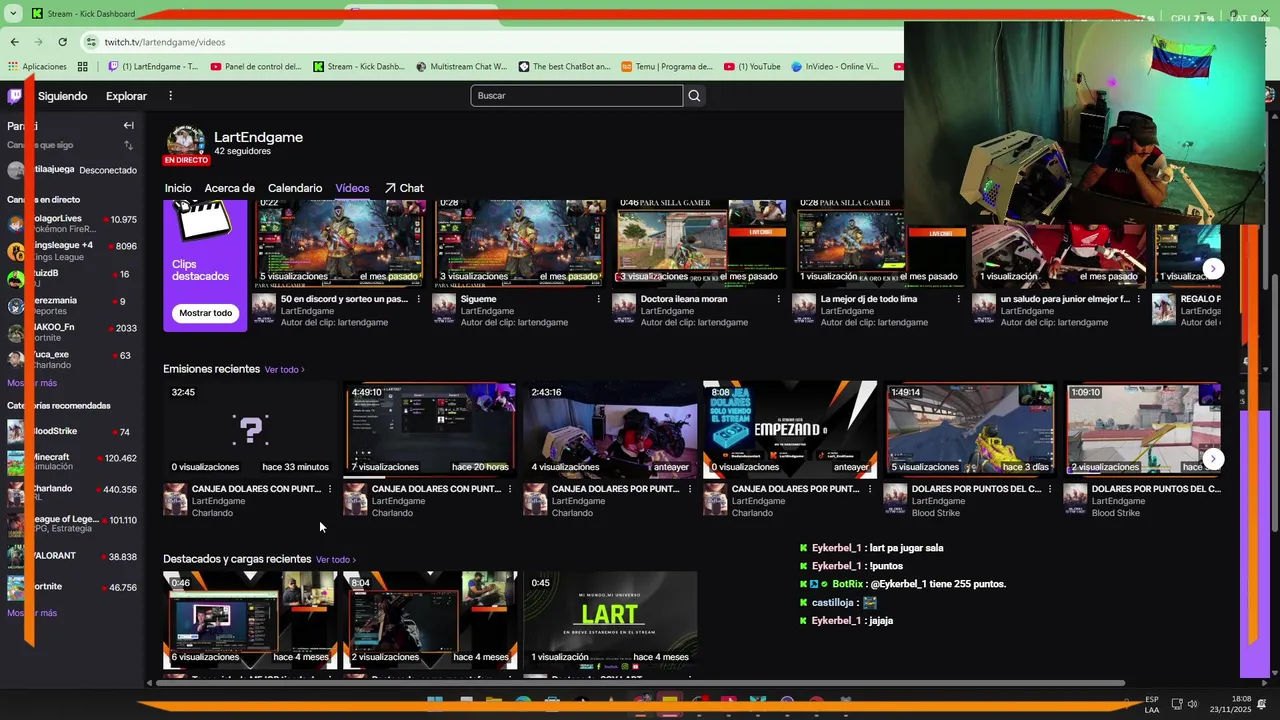Open 'The best ChatBot an...' bookmark
The image size is (1280, 720).
click(x=564, y=67)
